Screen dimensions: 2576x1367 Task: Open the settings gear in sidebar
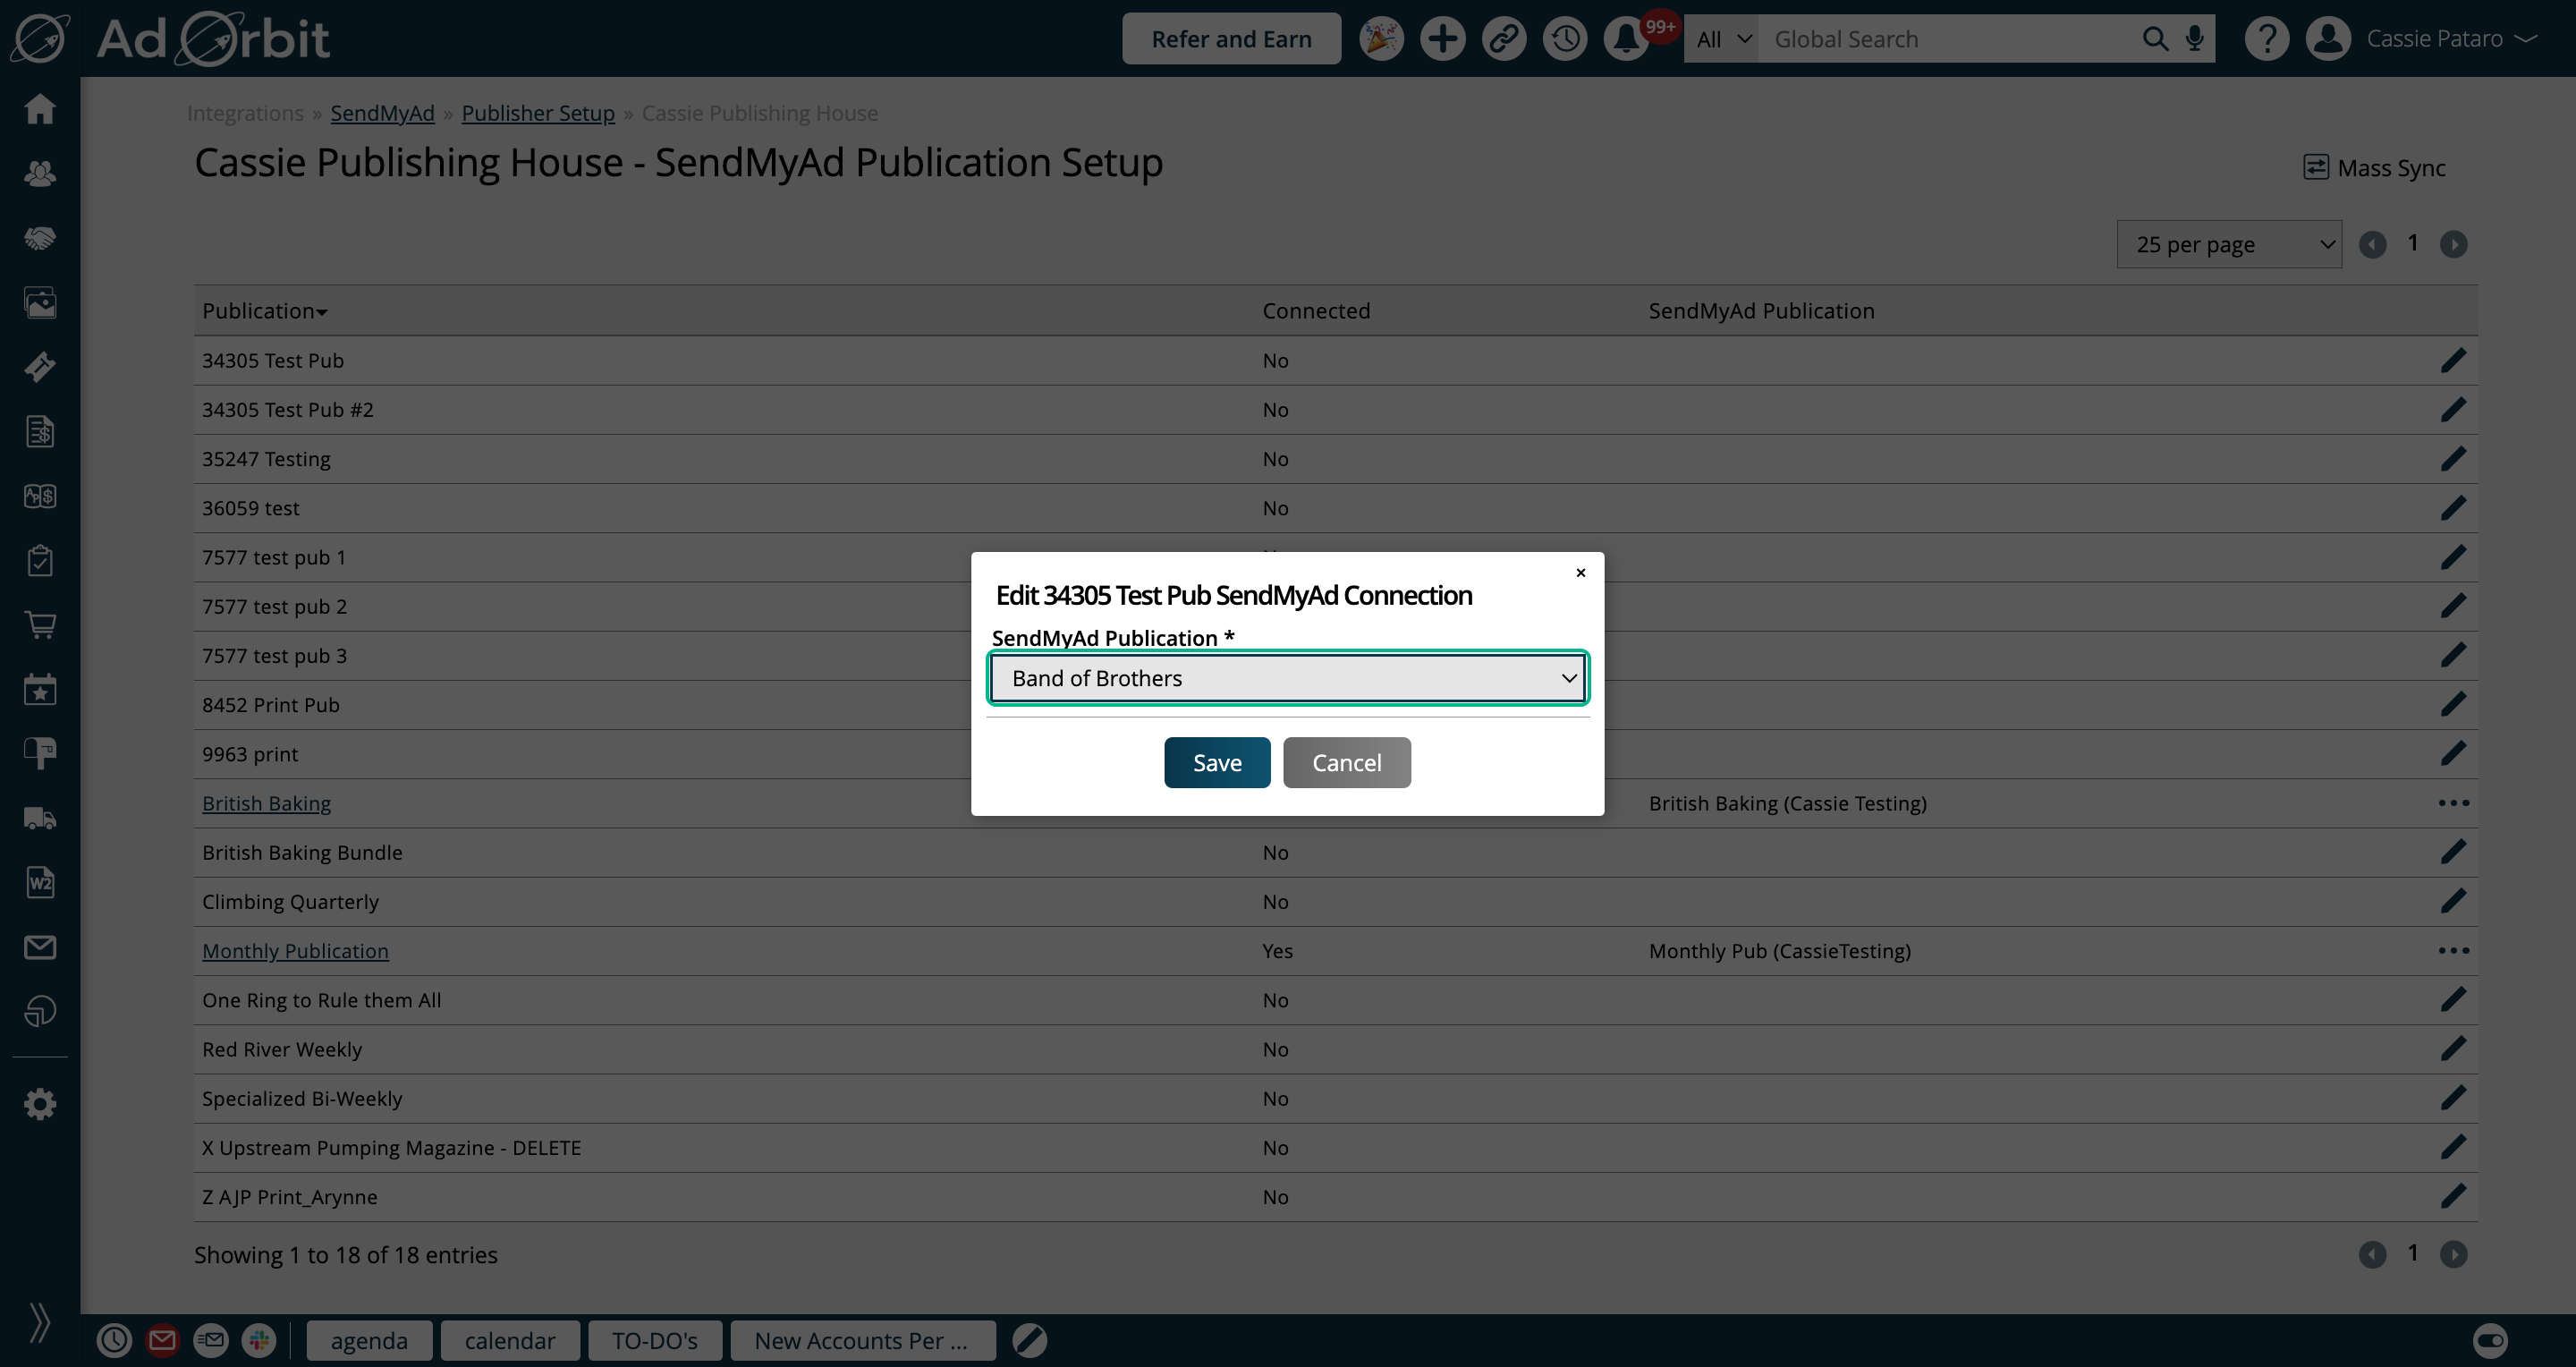pos(40,1104)
